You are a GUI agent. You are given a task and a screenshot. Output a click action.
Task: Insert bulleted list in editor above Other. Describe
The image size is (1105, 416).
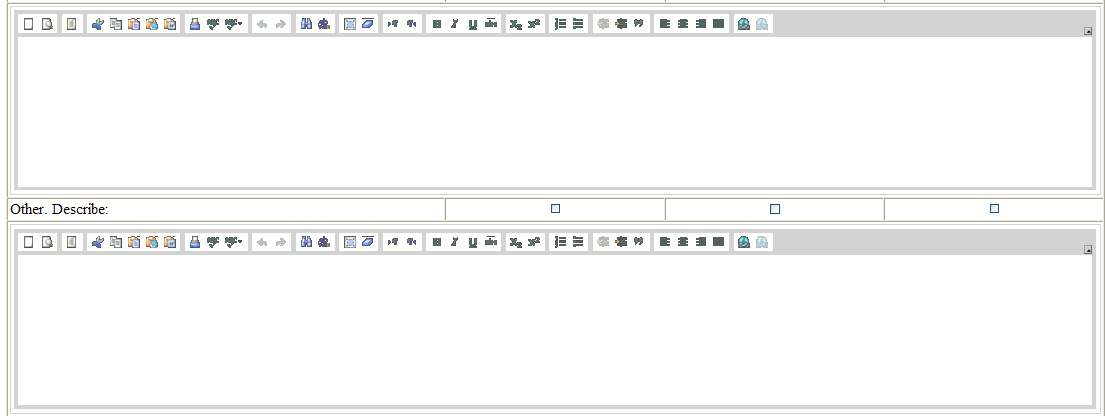click(x=578, y=24)
